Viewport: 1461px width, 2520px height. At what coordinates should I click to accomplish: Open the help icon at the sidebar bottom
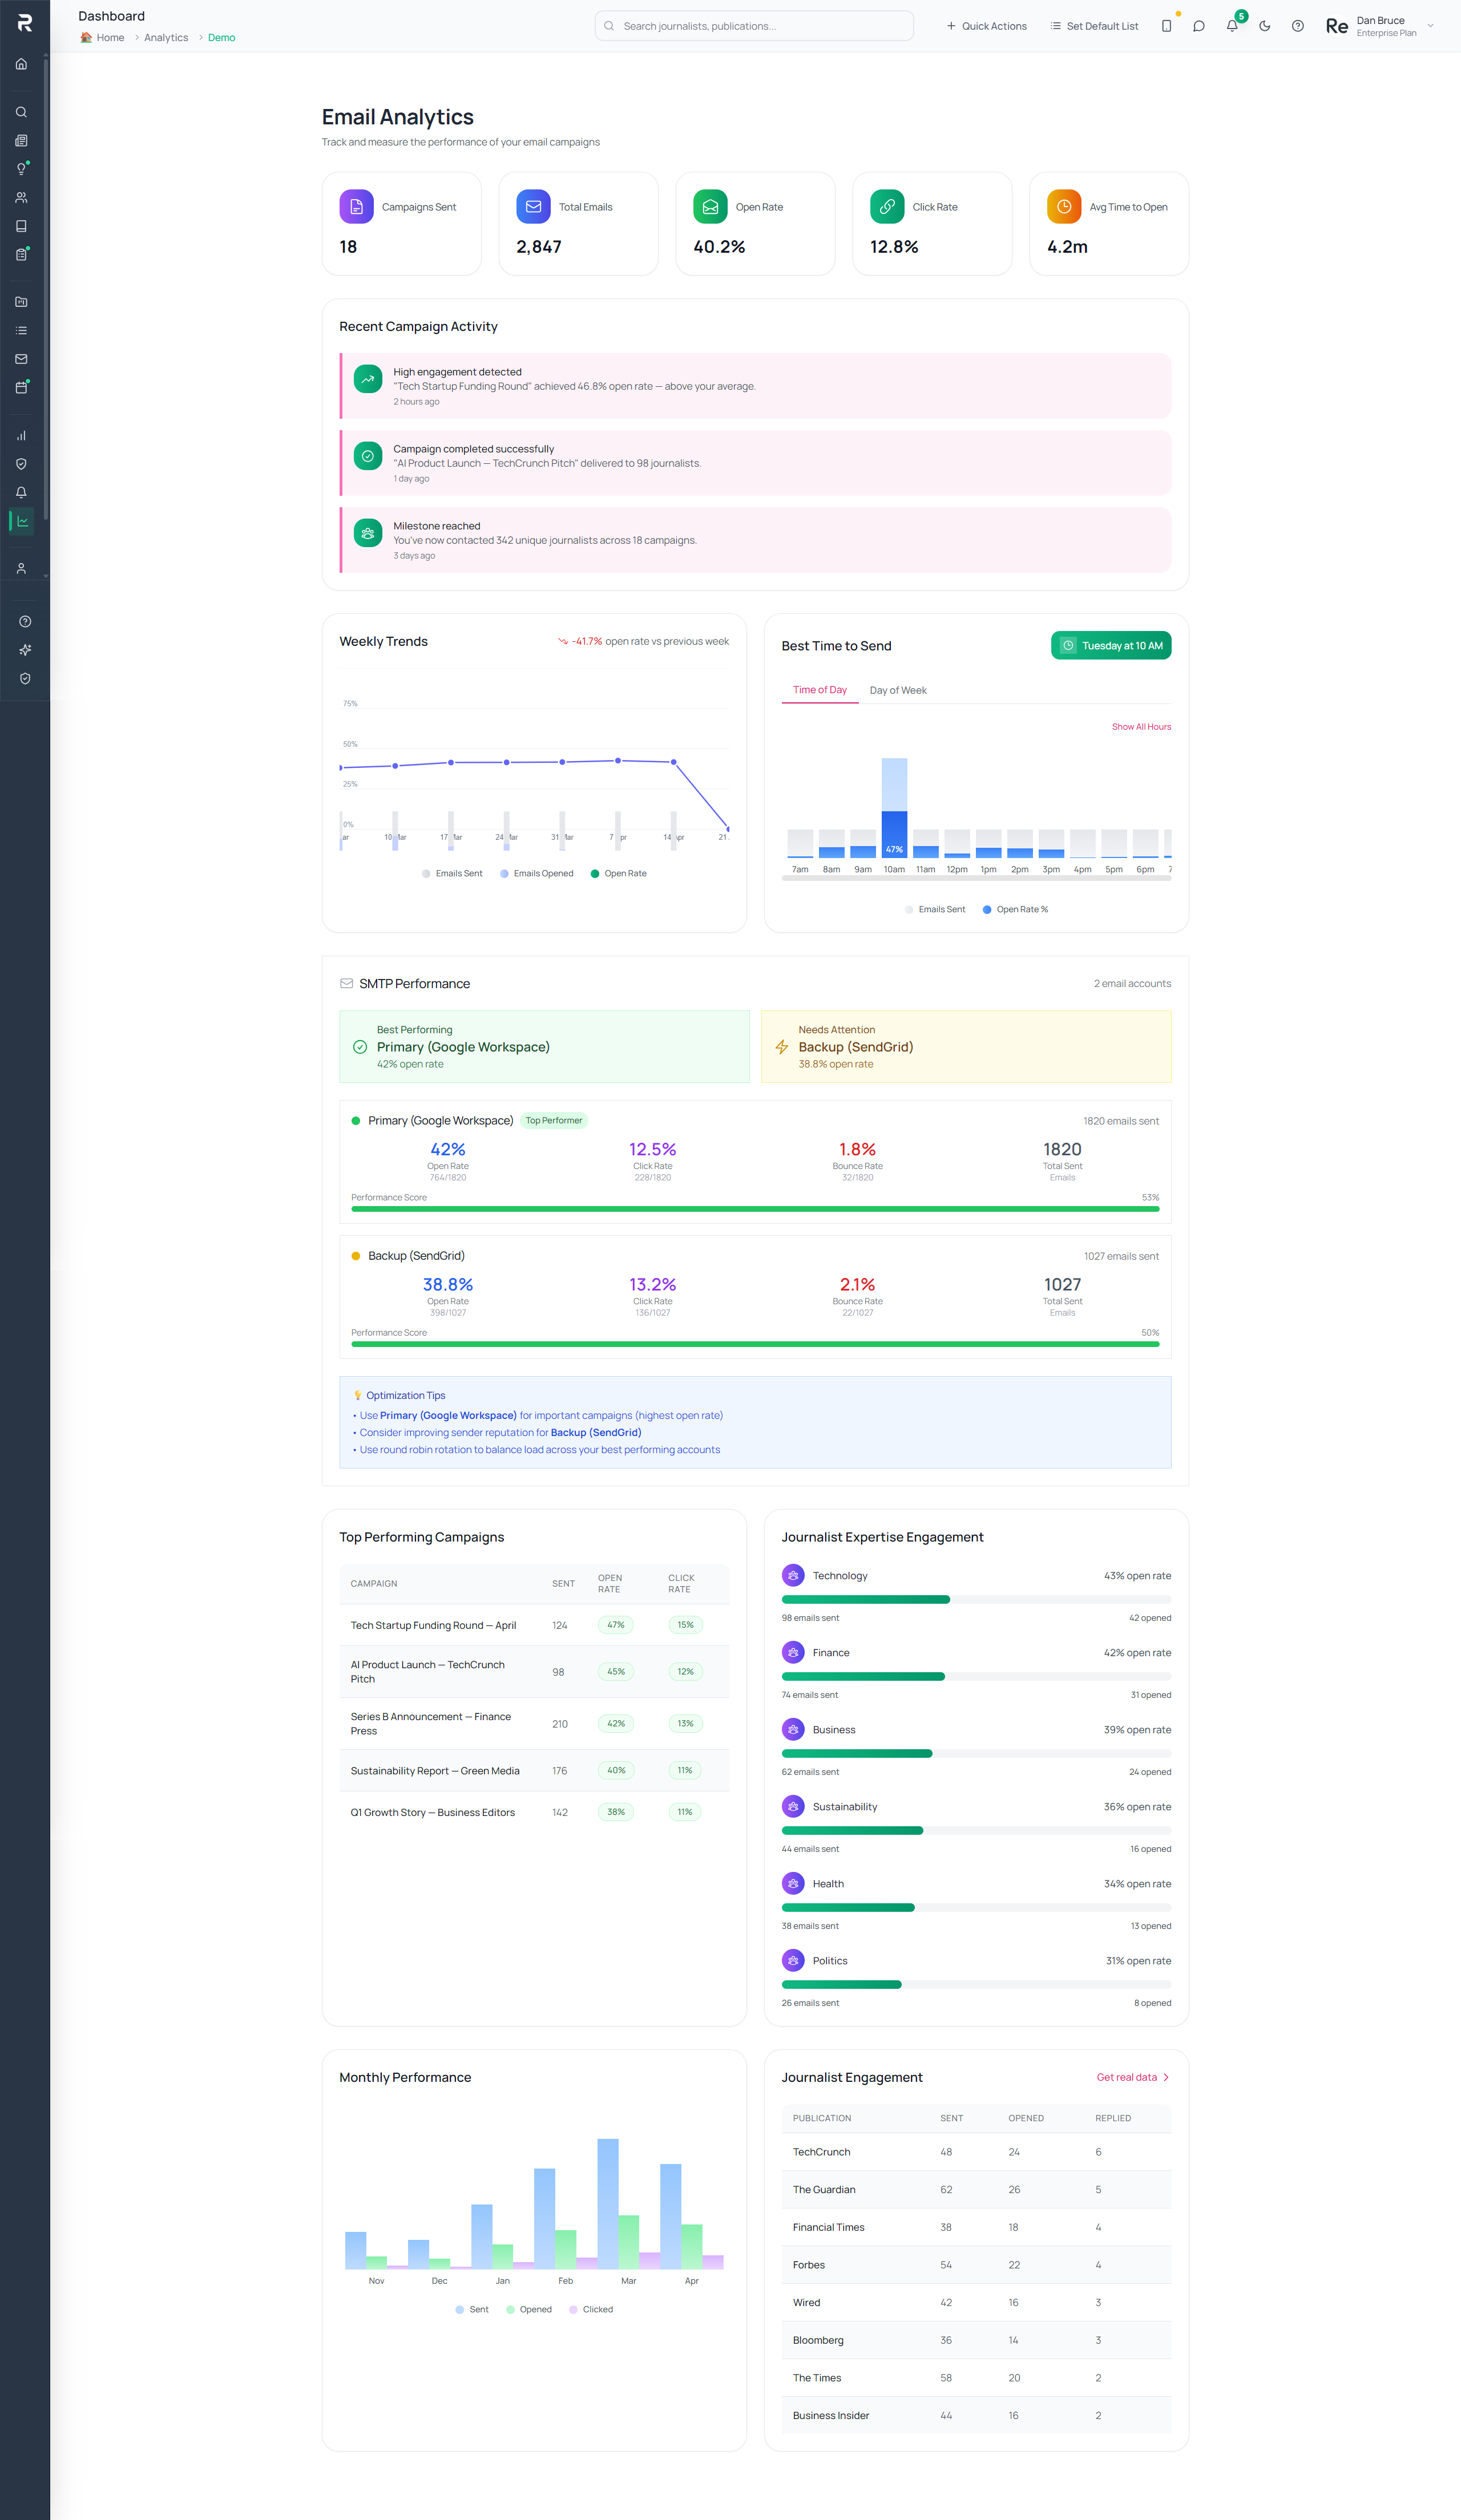(25, 622)
